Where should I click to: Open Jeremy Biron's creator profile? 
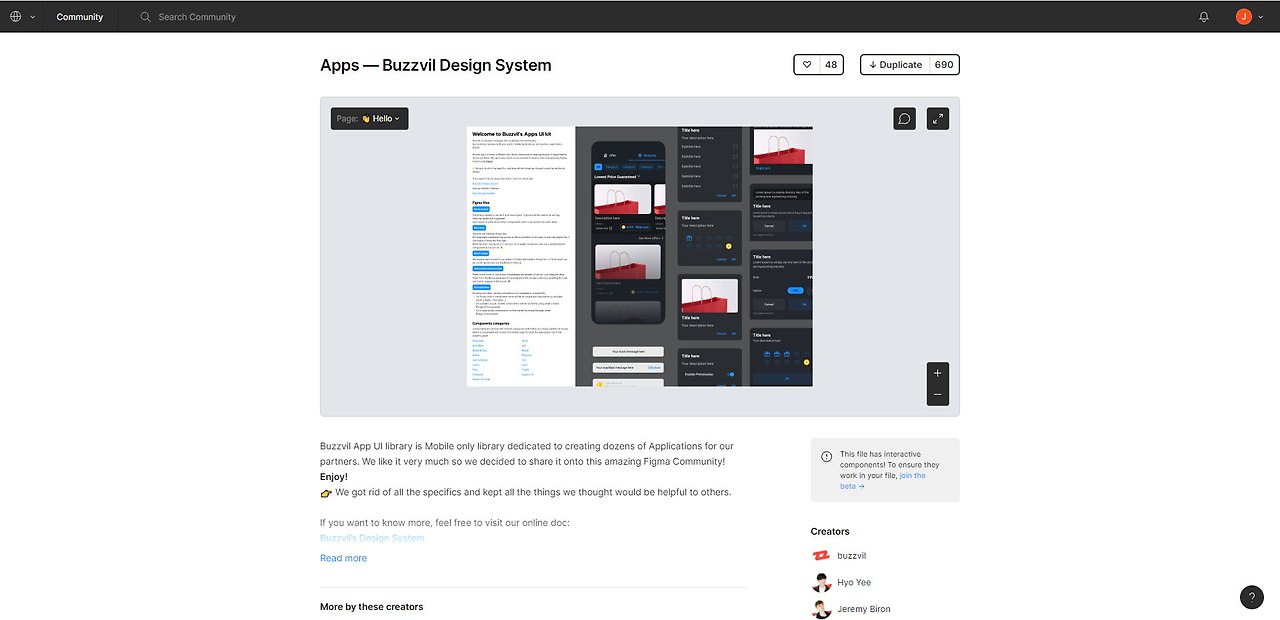pyautogui.click(x=864, y=609)
